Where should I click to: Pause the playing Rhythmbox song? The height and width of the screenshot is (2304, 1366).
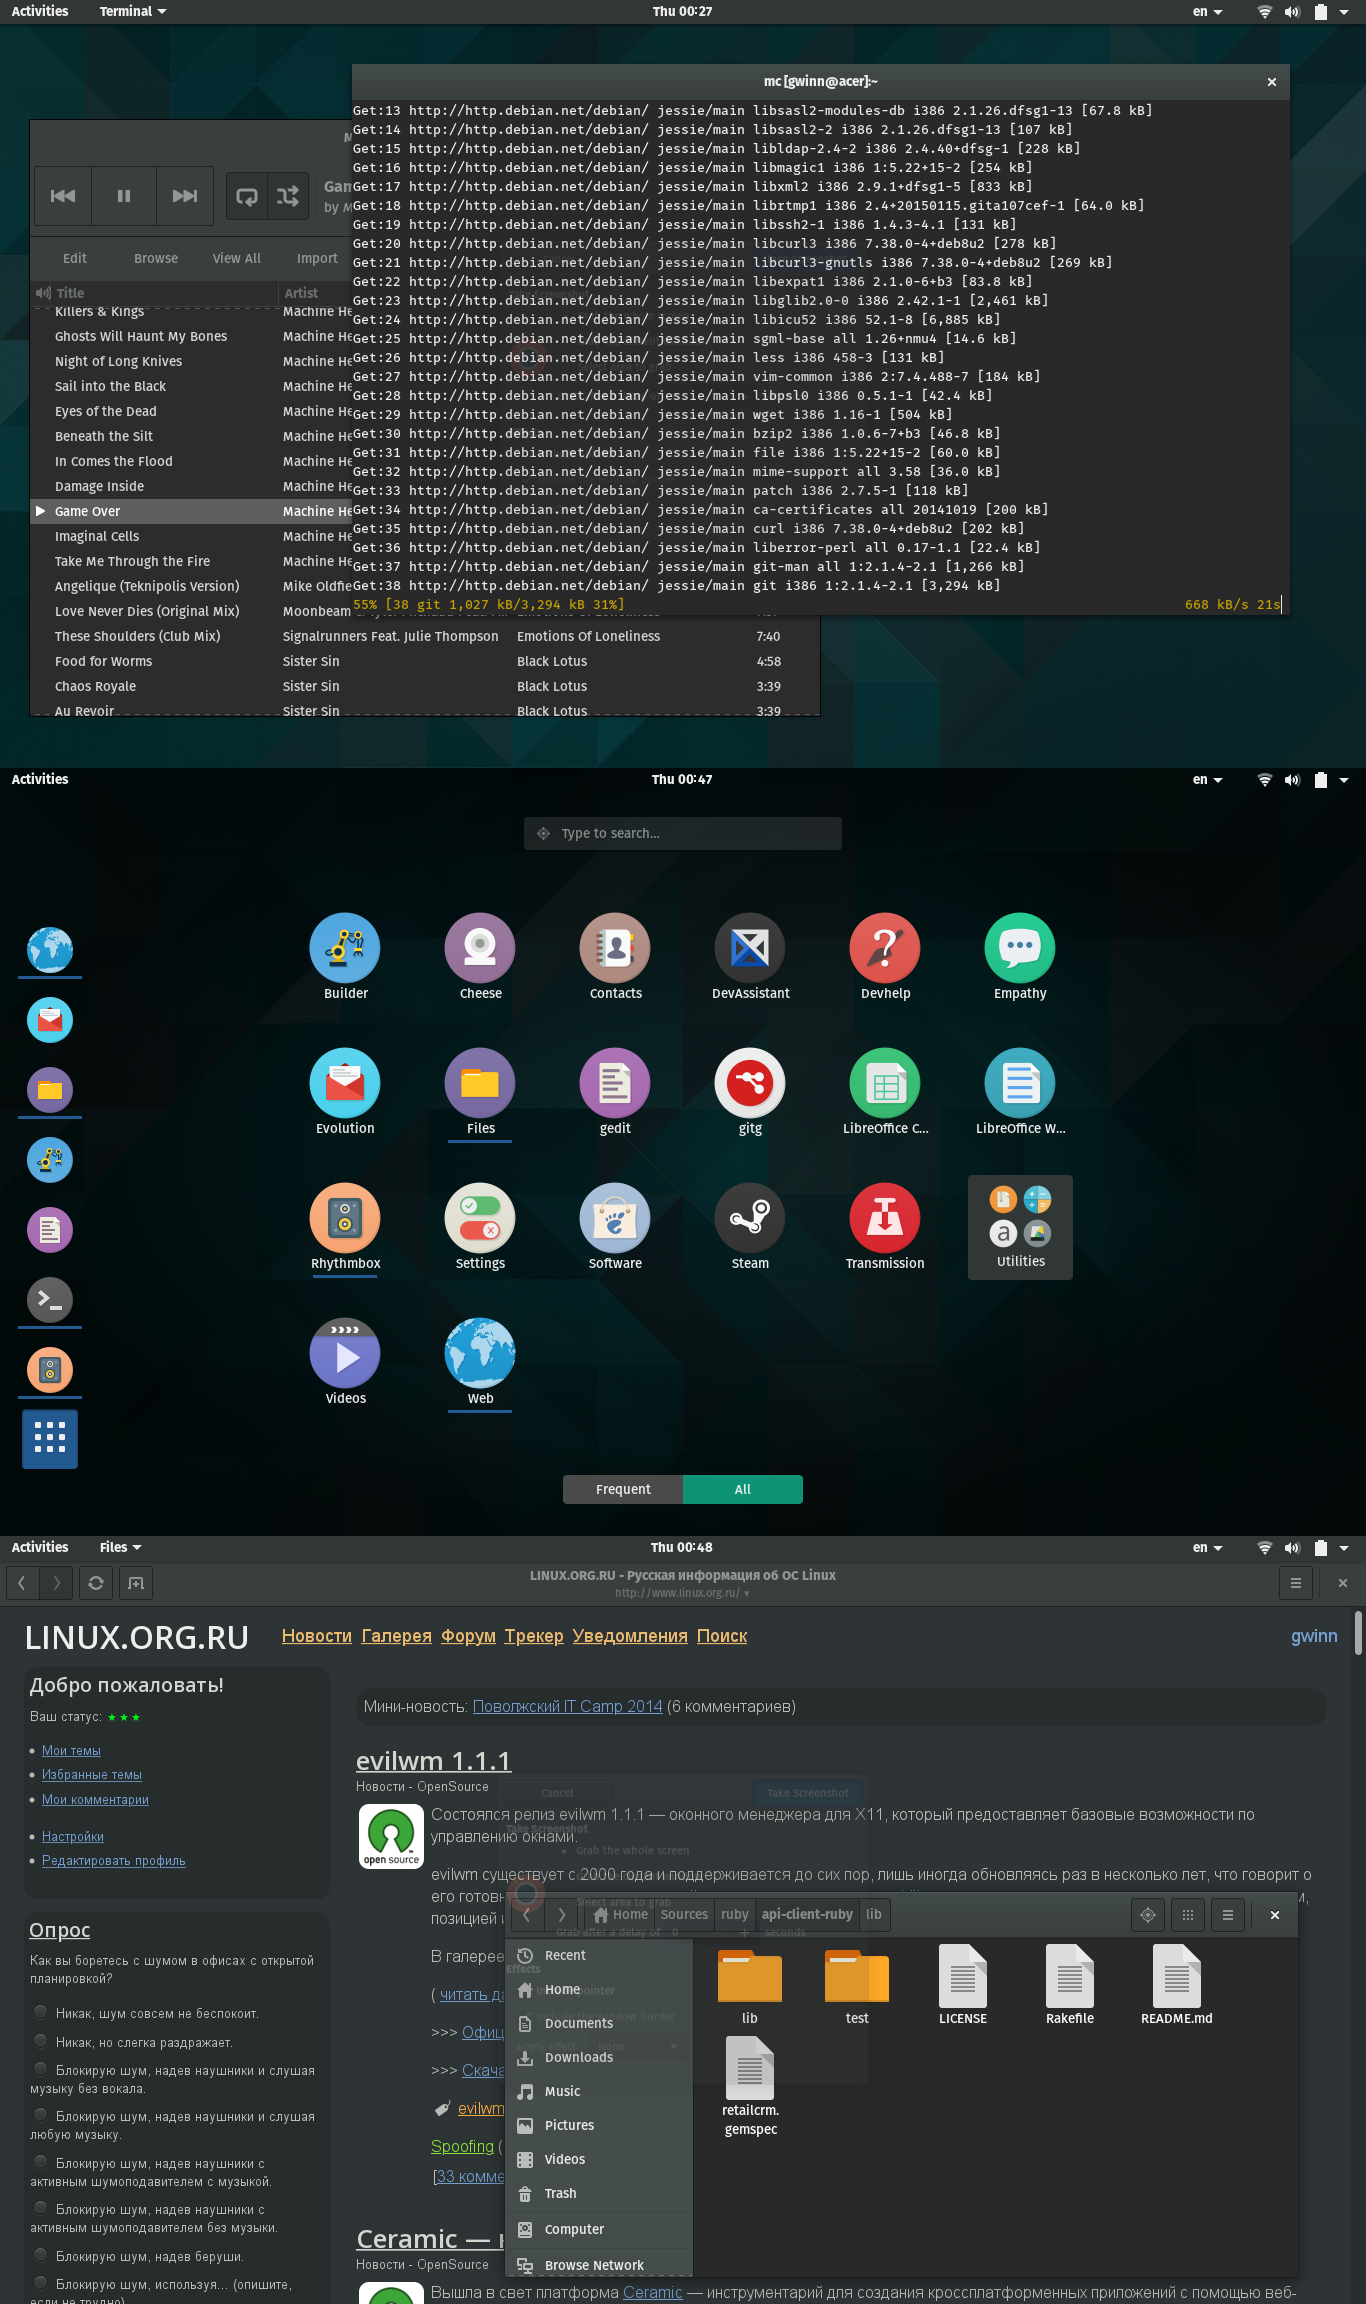pyautogui.click(x=124, y=196)
